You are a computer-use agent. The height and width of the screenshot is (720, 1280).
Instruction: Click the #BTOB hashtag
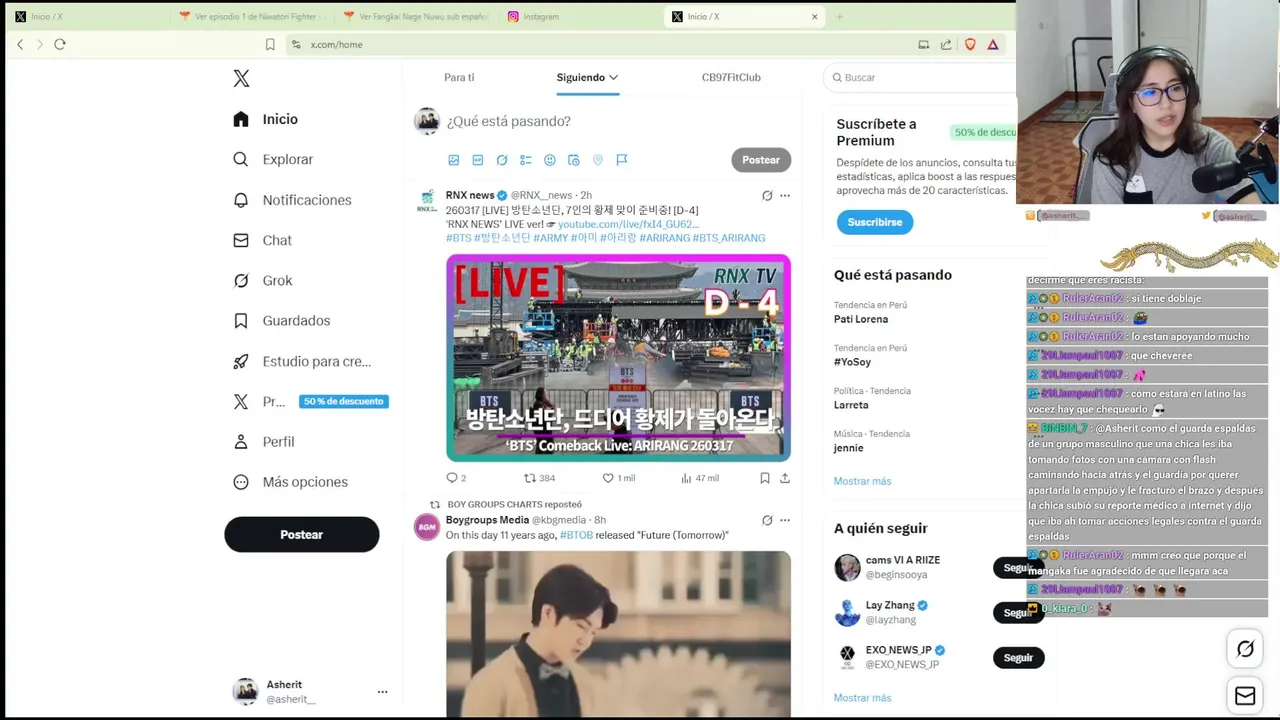[576, 535]
